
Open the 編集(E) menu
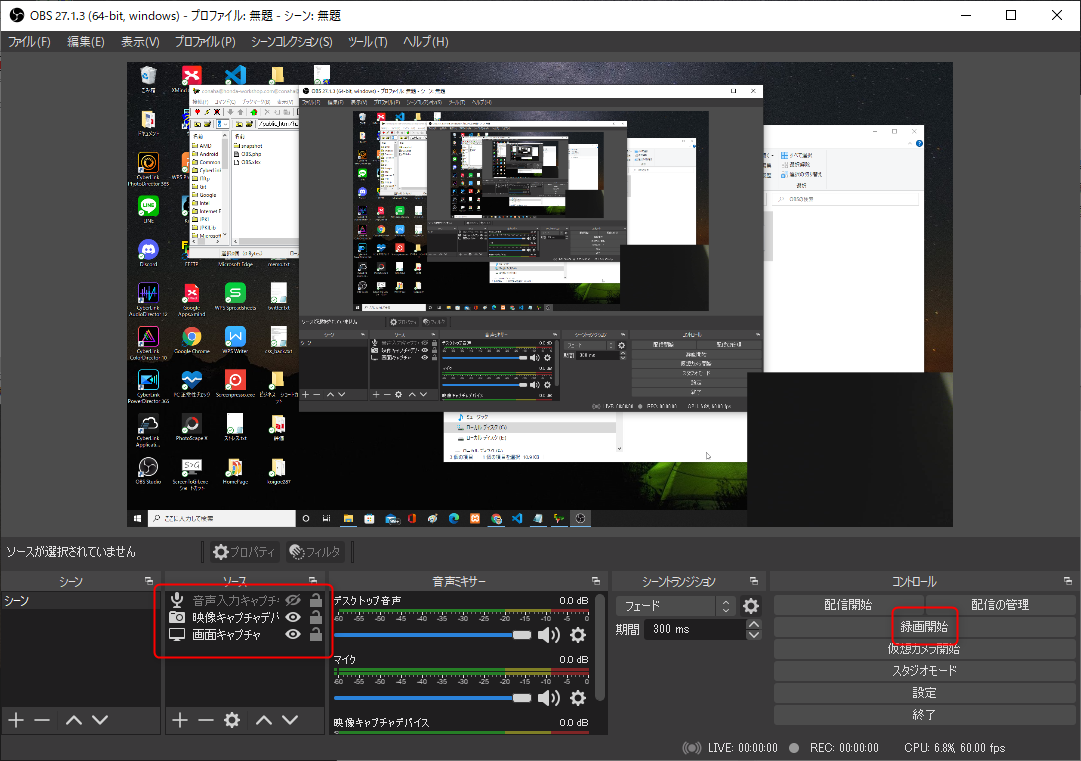[85, 41]
